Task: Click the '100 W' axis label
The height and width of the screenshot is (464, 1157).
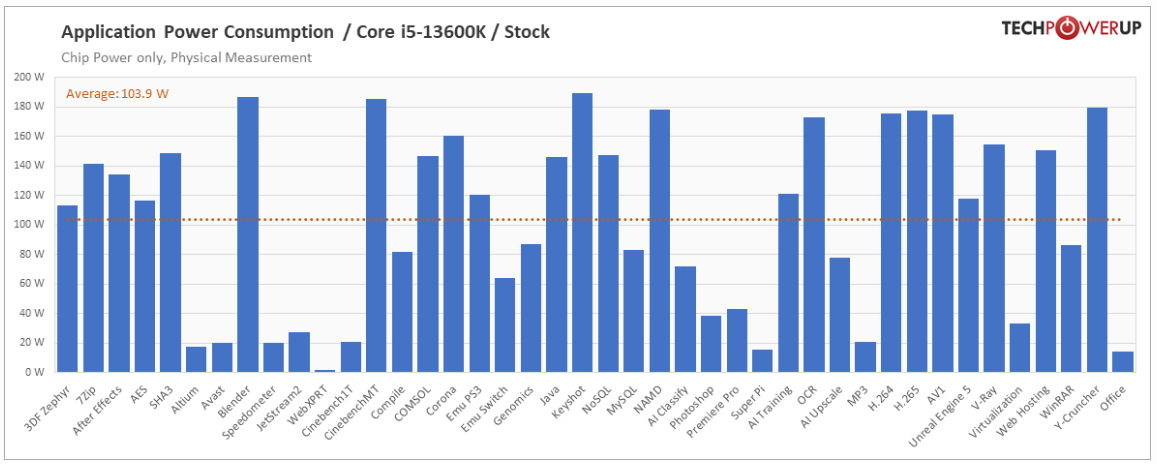Action: (x=30, y=224)
